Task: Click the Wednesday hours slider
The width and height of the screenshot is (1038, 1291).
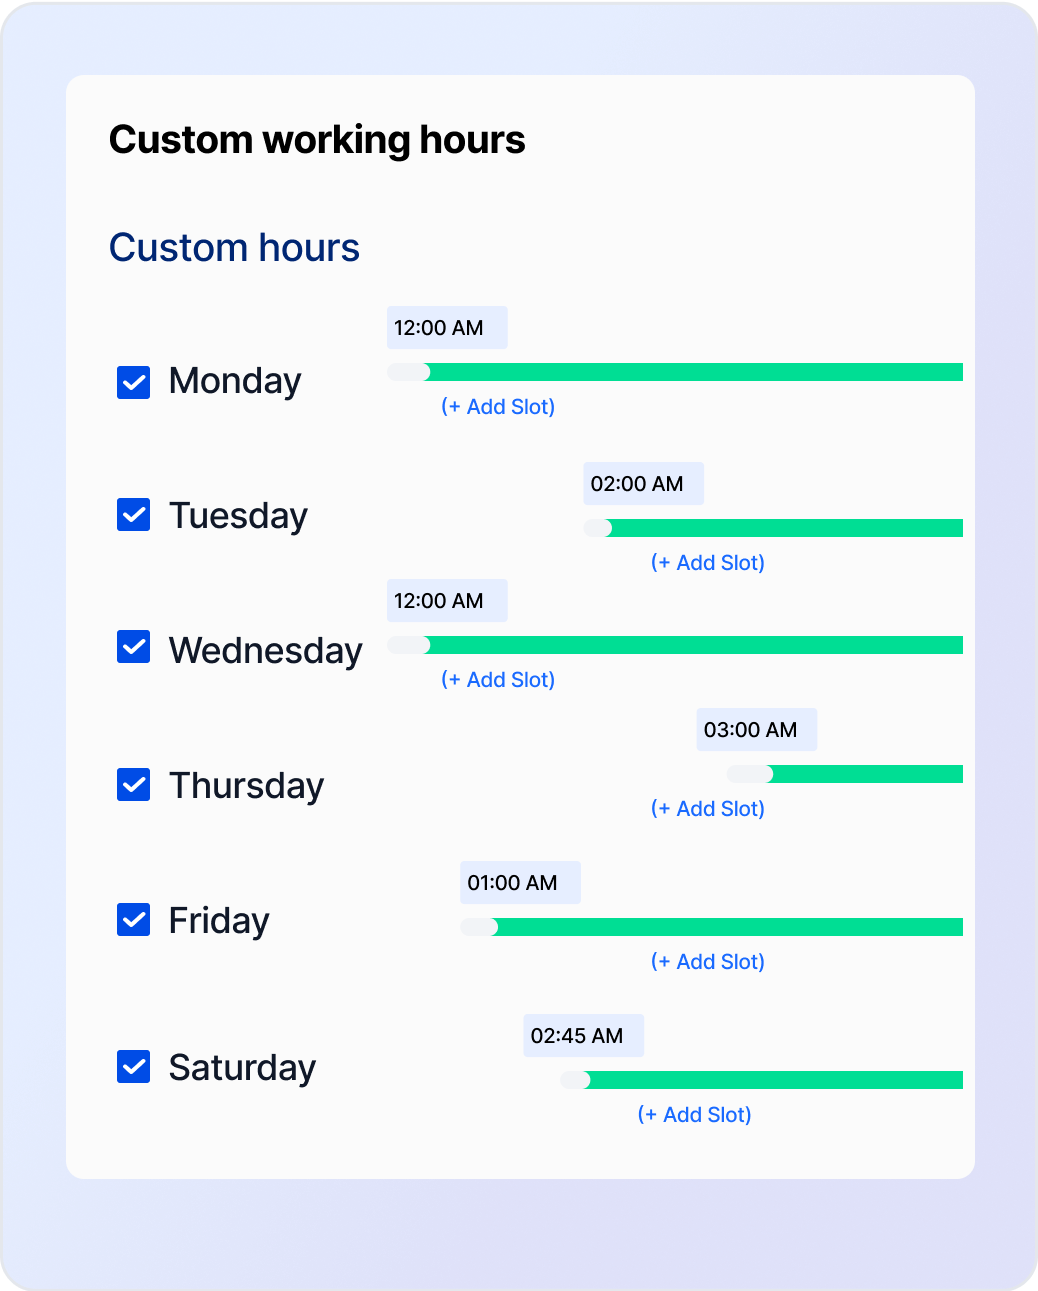Action: pos(410,645)
